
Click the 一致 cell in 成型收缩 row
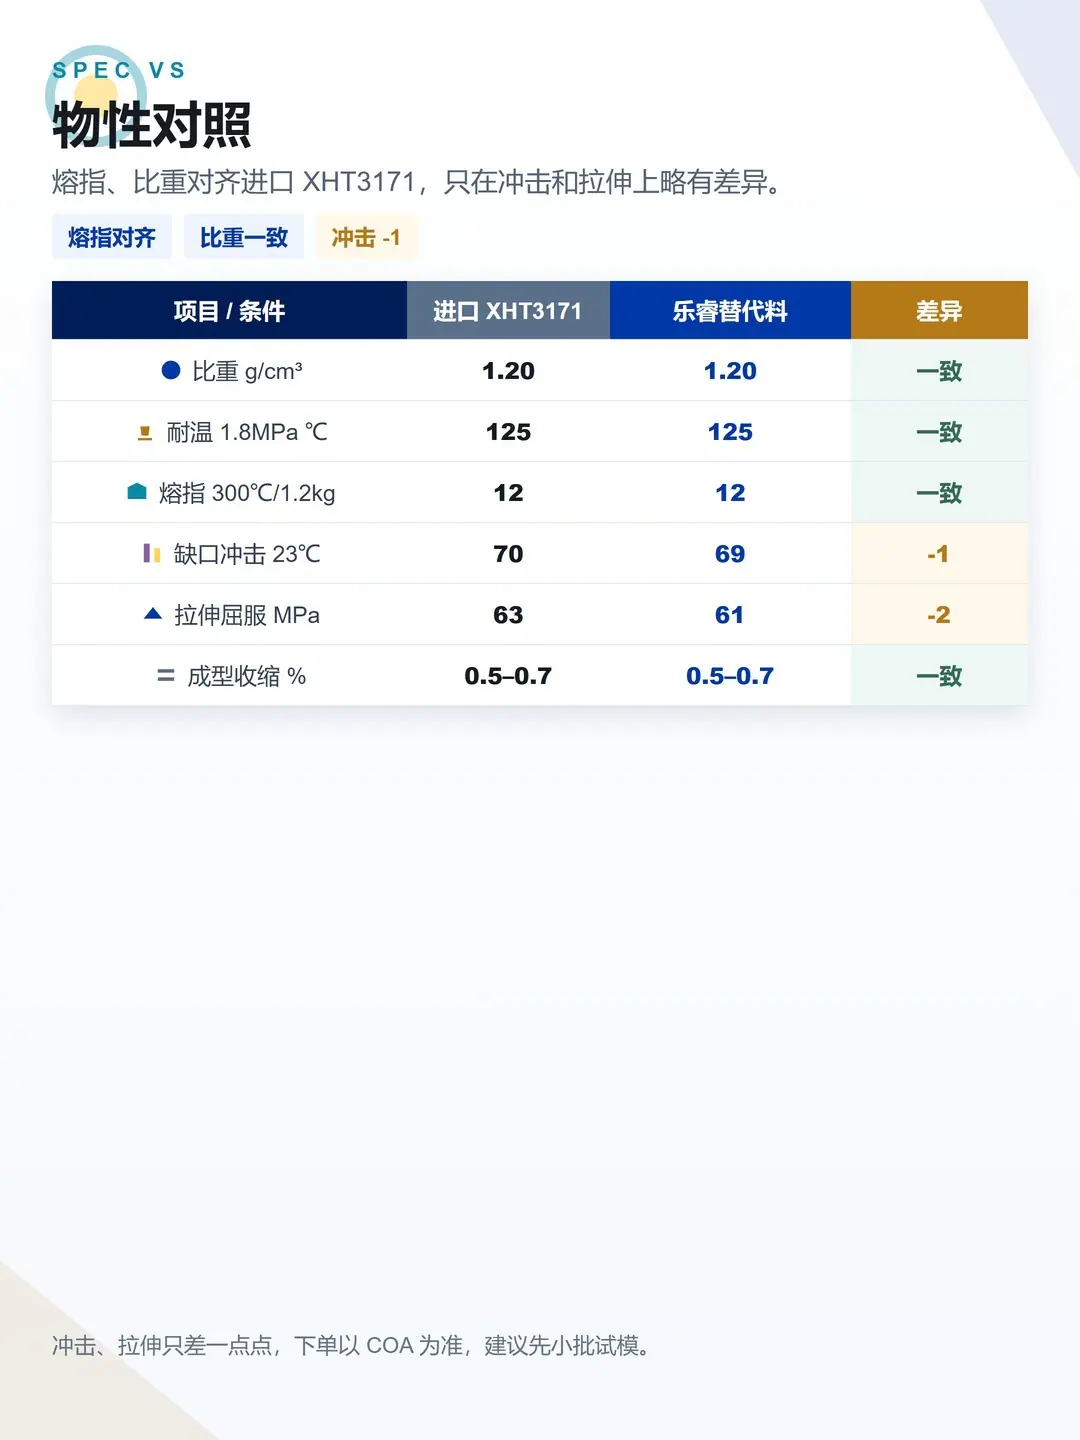939,675
